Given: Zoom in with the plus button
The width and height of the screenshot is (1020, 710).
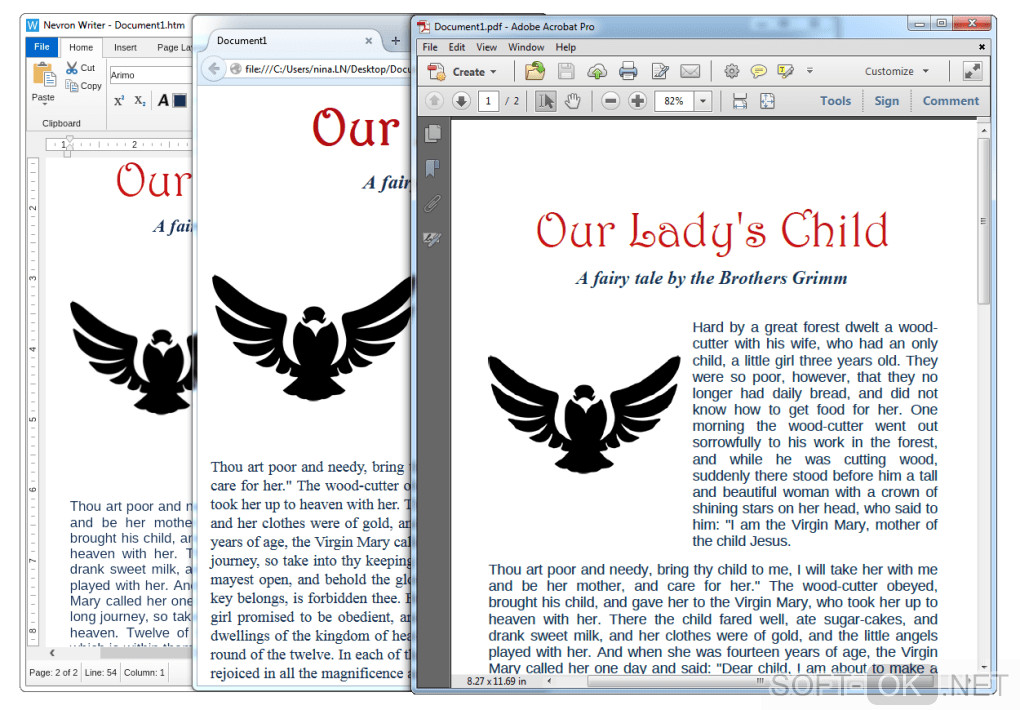Looking at the screenshot, I should coord(638,101).
